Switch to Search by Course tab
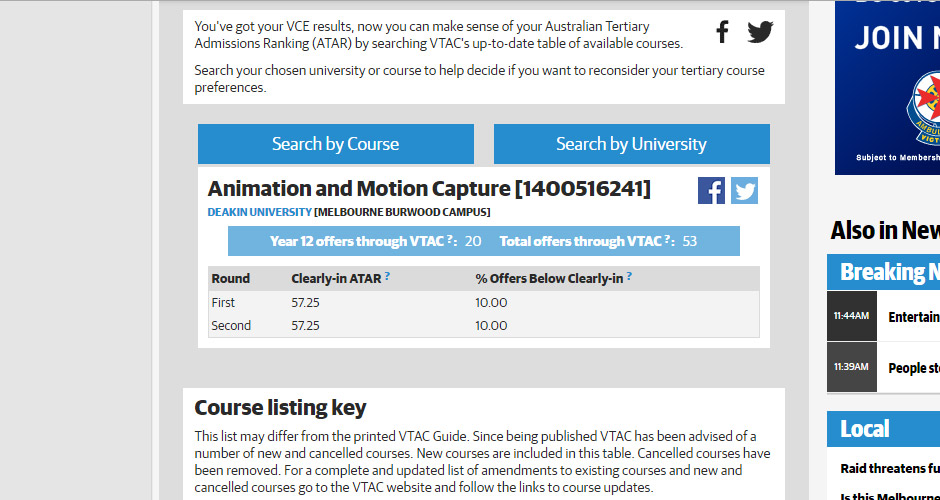This screenshot has height=500, width=940. click(x=335, y=144)
